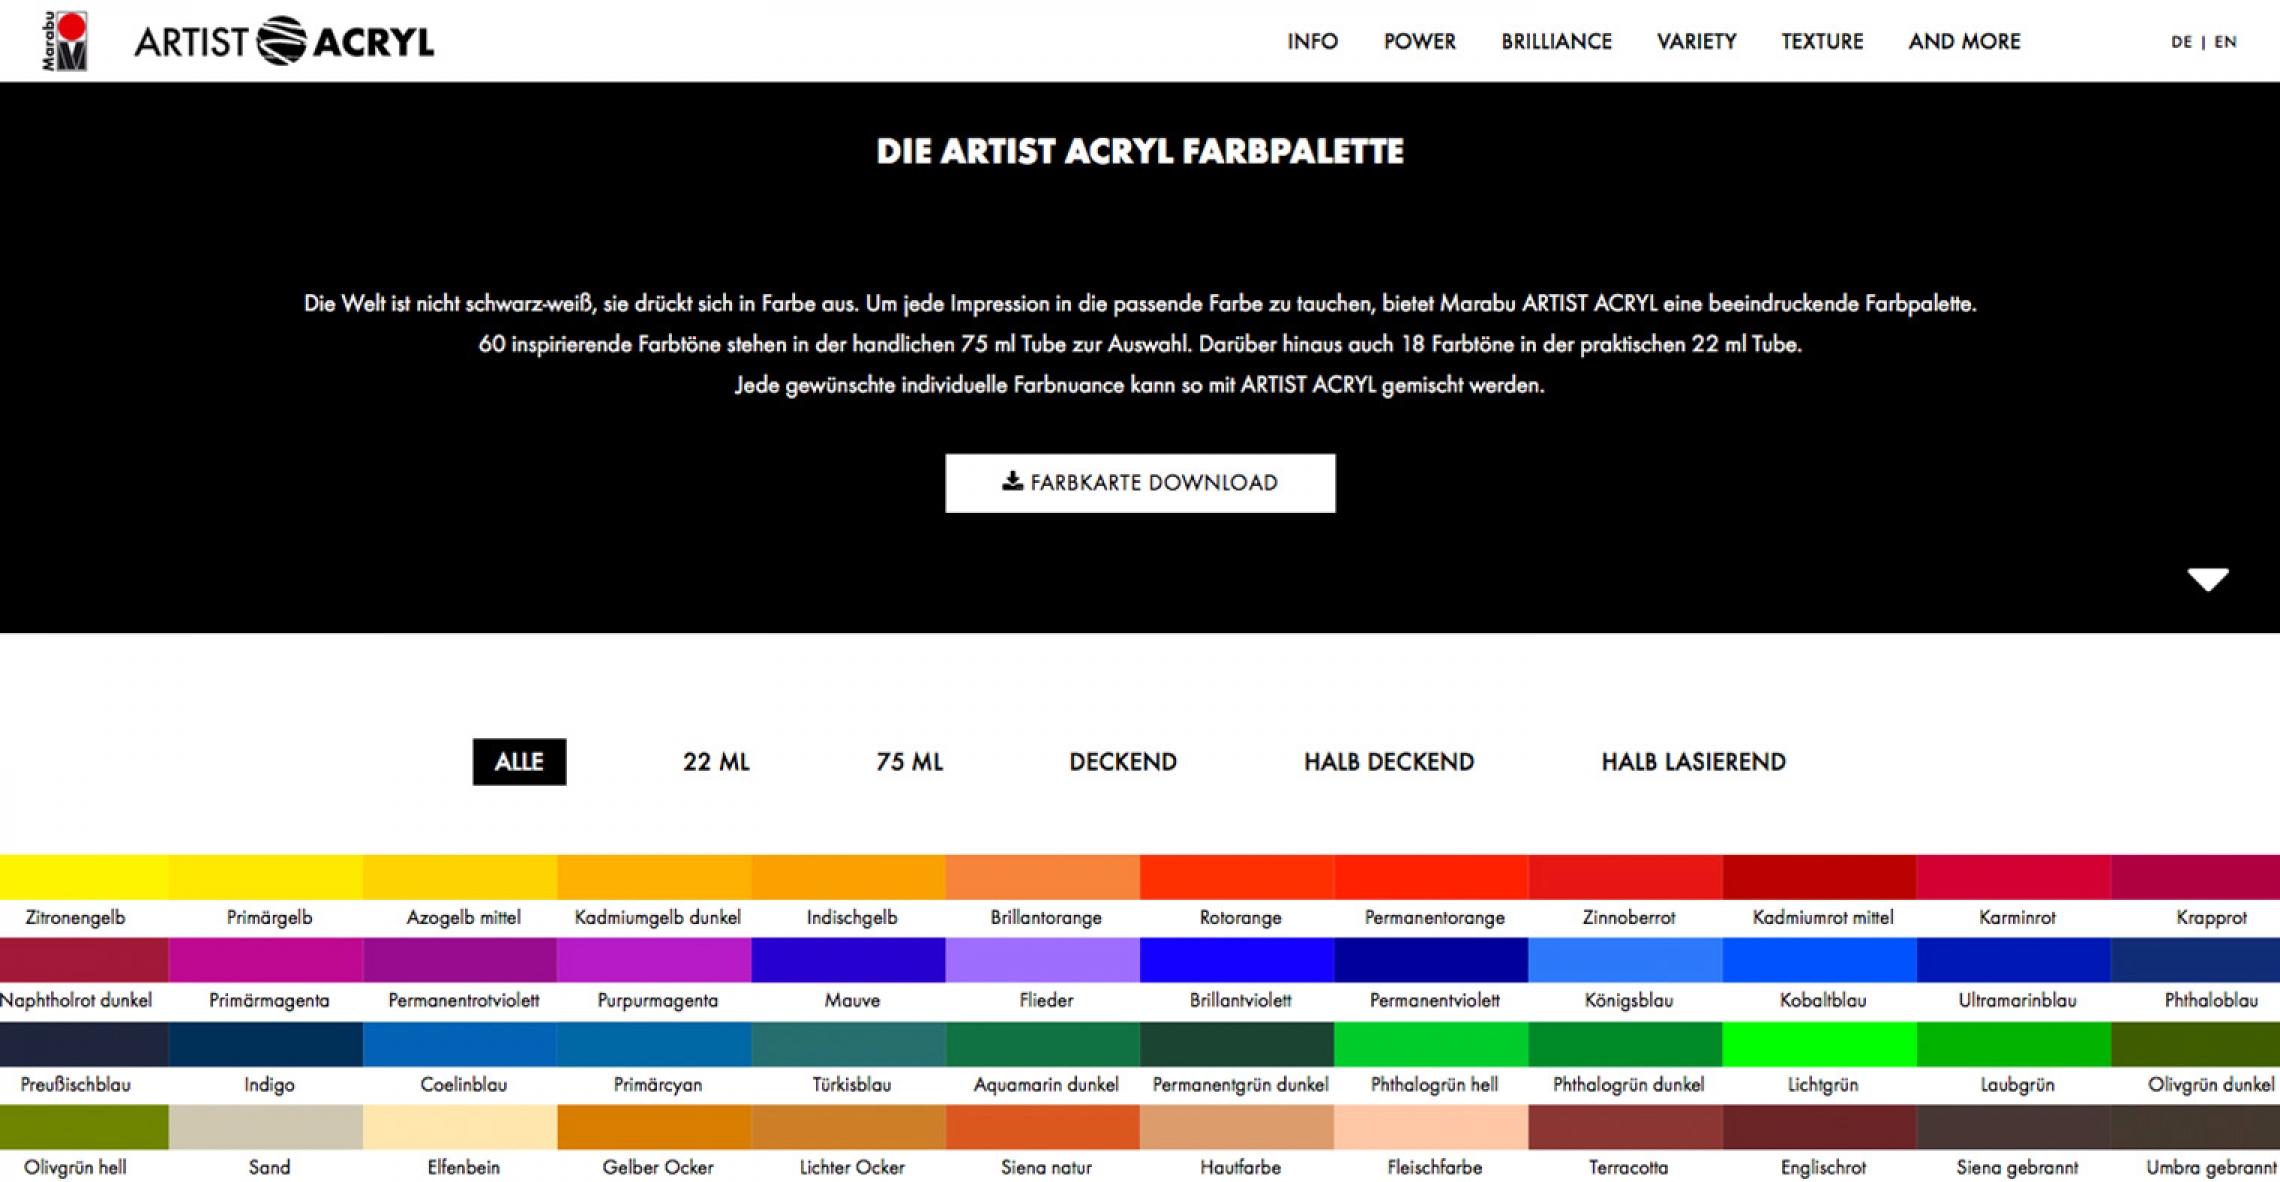Click the Preußischblau swatch

pos(84,1044)
